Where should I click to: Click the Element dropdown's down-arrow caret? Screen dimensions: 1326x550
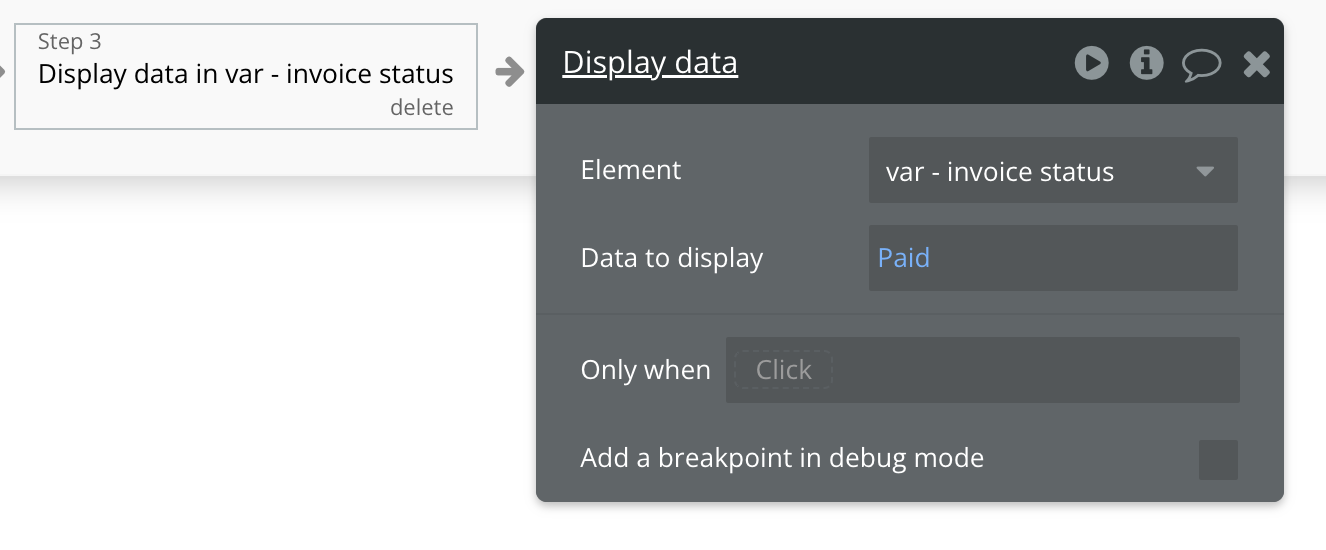tap(1205, 171)
